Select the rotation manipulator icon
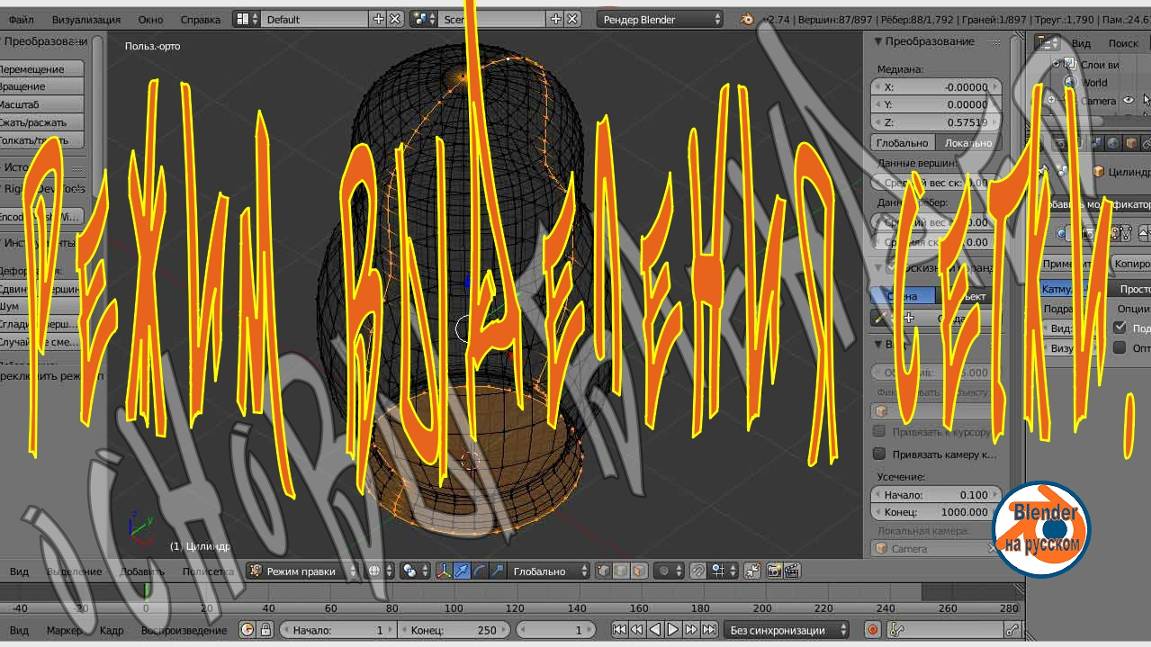 point(480,570)
